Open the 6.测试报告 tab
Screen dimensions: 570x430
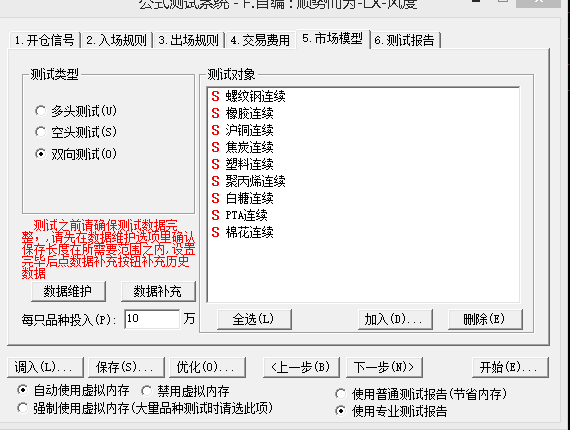pyautogui.click(x=405, y=40)
